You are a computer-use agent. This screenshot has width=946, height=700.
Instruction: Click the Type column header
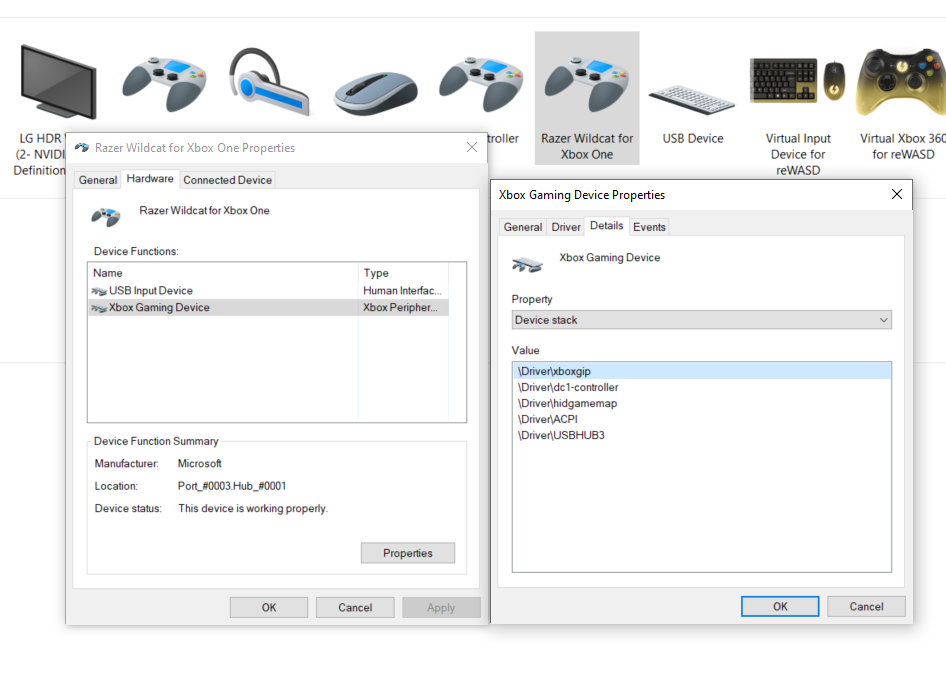click(x=403, y=273)
